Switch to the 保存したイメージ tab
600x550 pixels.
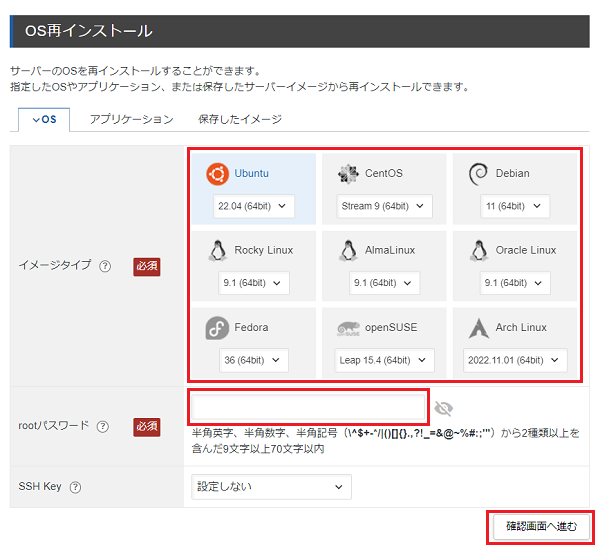tap(240, 120)
